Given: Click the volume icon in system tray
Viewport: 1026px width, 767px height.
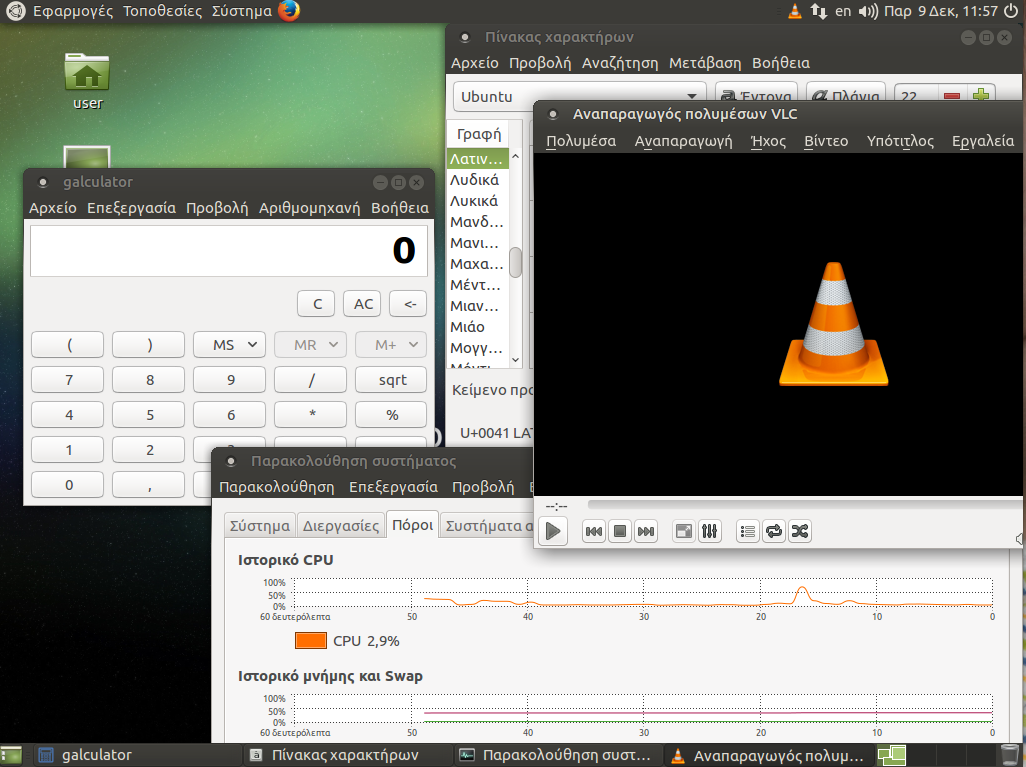Looking at the screenshot, I should click(868, 11).
